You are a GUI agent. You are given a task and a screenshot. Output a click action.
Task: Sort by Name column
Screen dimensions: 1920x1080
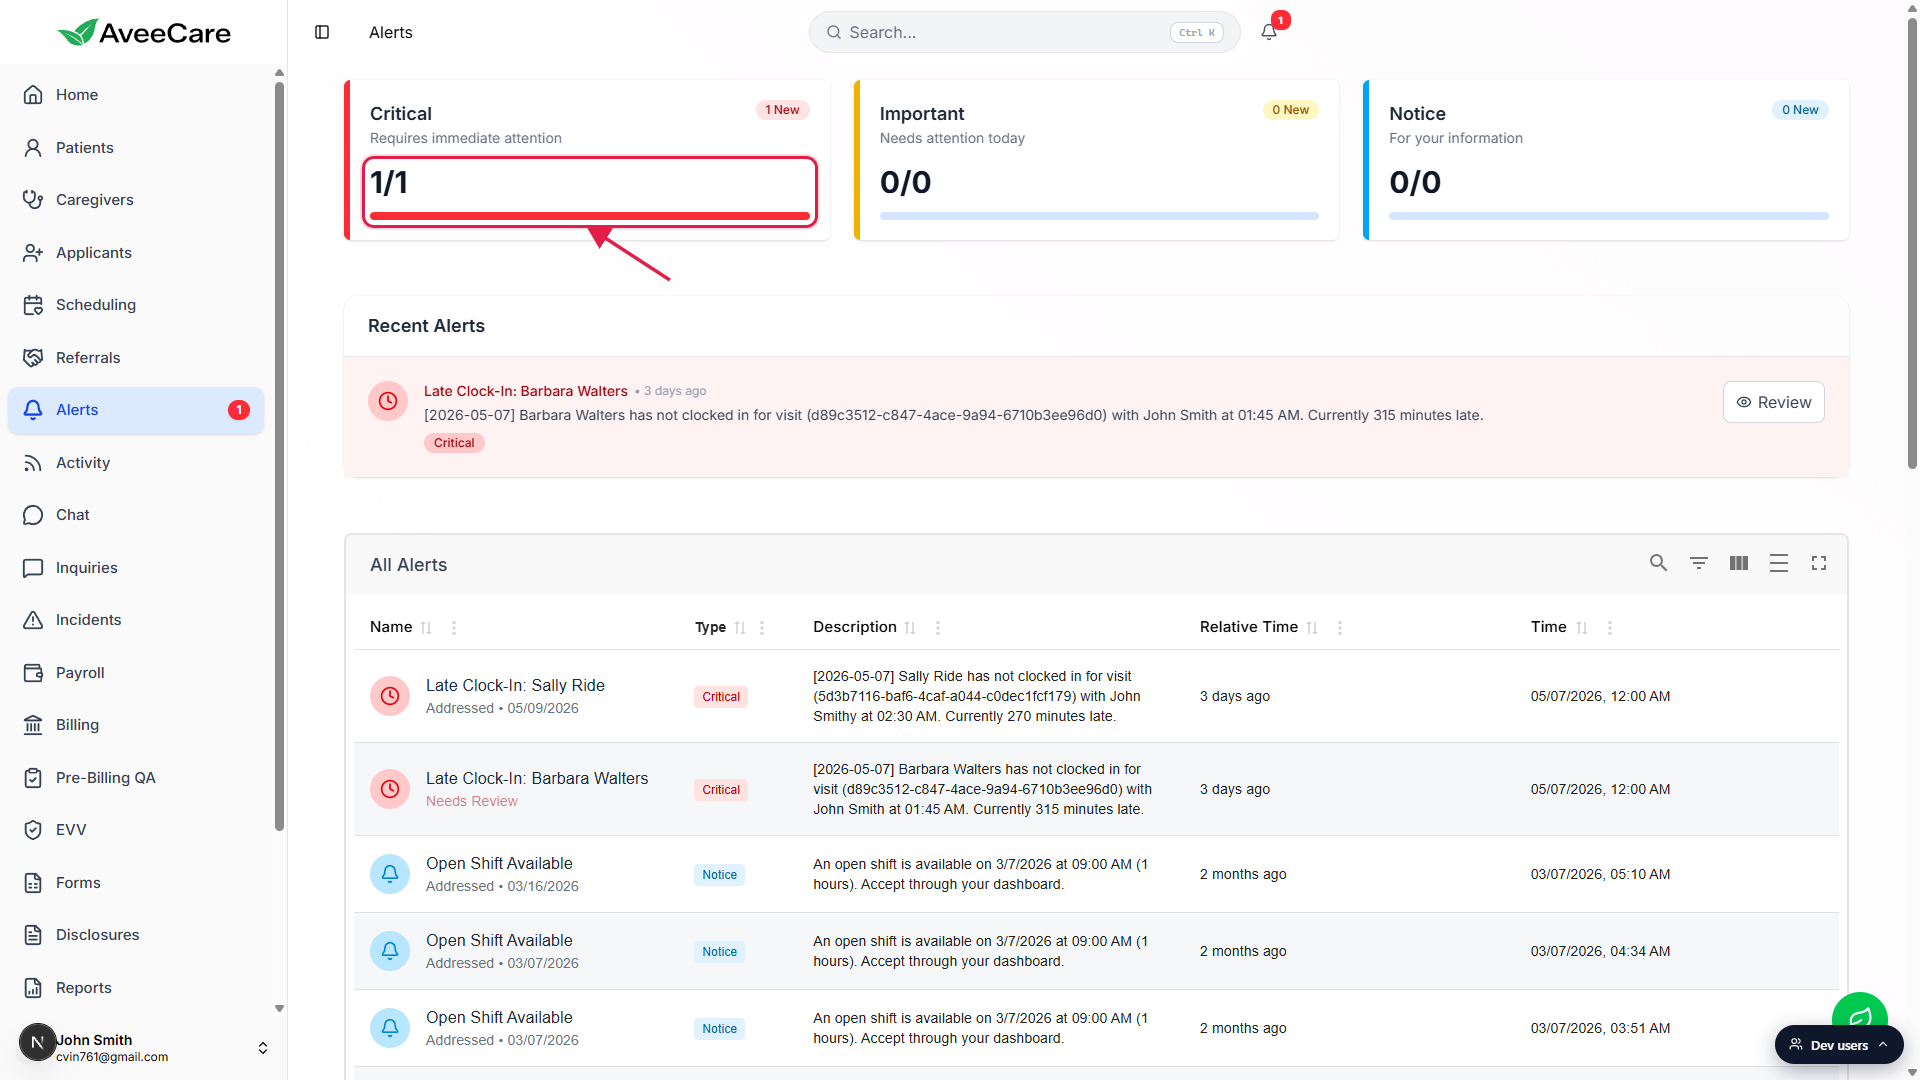click(427, 628)
